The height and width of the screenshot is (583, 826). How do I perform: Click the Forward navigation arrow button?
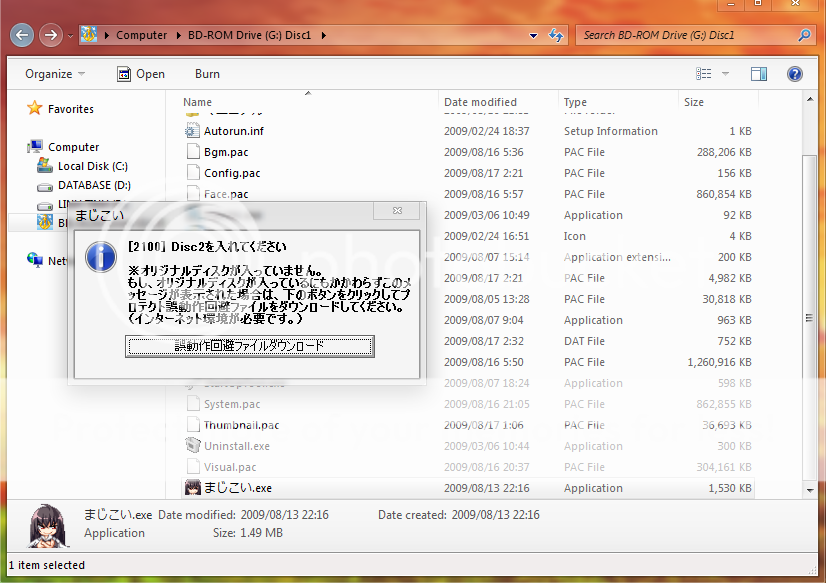tap(51, 36)
